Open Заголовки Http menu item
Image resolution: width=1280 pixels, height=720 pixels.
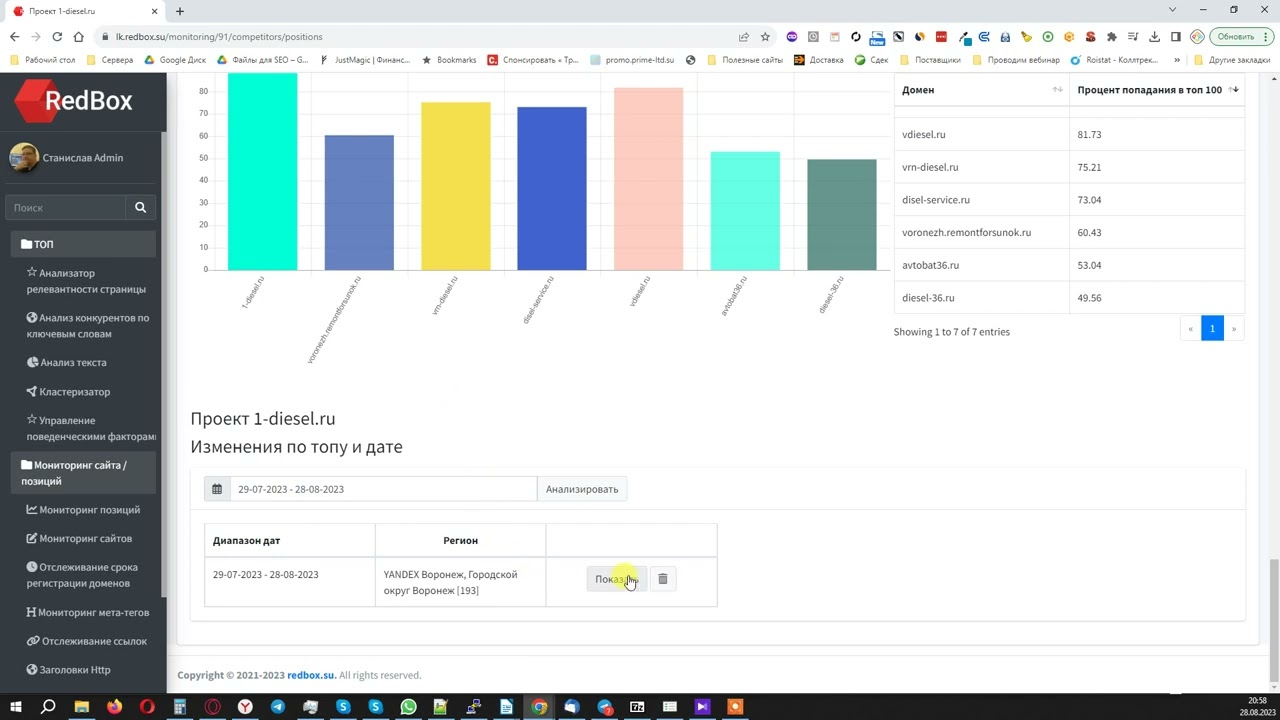click(x=68, y=670)
